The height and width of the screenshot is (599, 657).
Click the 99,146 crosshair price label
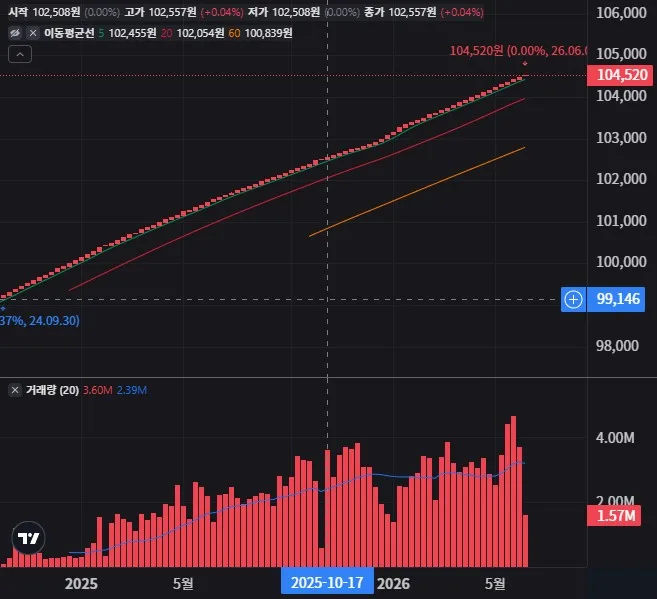point(617,300)
